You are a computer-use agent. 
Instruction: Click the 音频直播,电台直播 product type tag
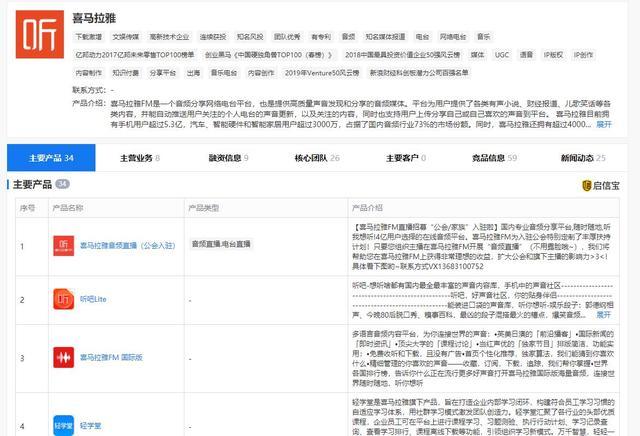tap(221, 244)
